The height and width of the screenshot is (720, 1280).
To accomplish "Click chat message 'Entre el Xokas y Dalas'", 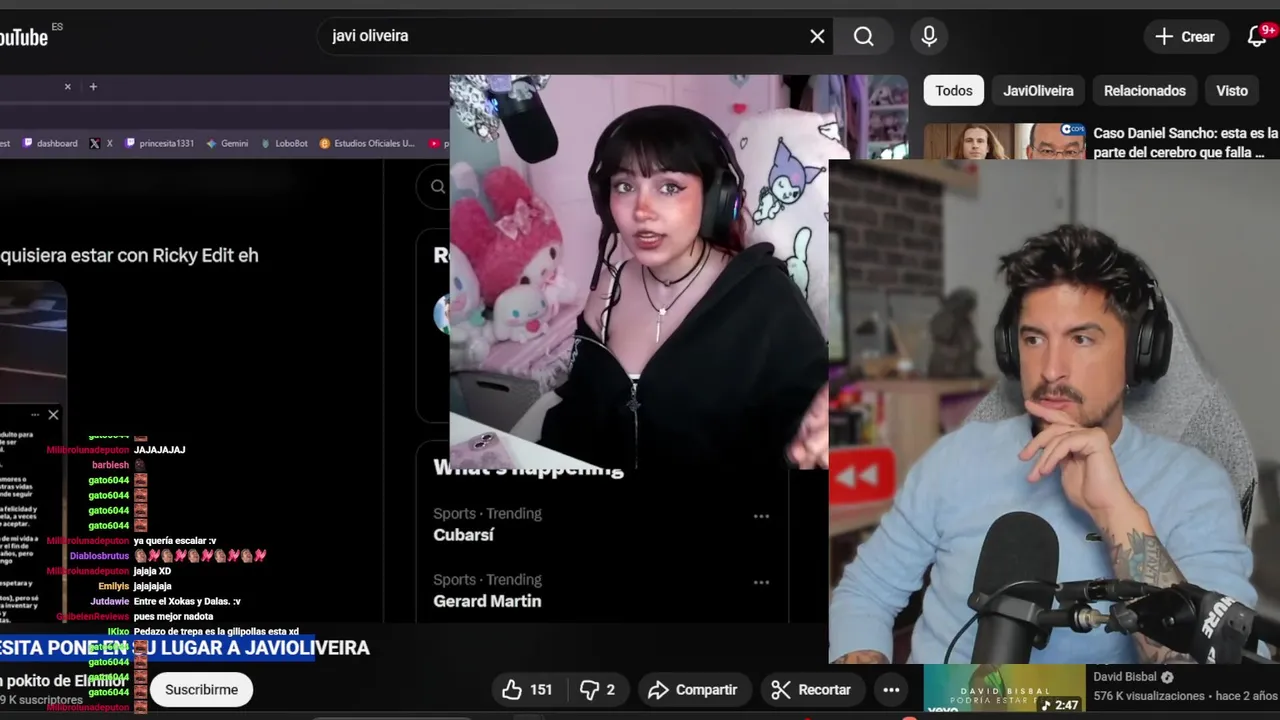I will coord(187,601).
